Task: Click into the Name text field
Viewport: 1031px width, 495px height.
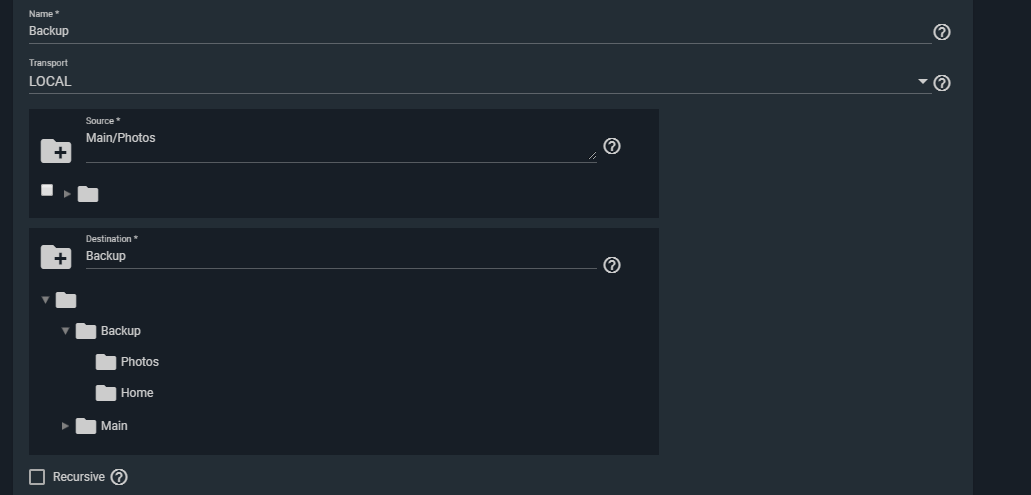Action: [x=478, y=31]
